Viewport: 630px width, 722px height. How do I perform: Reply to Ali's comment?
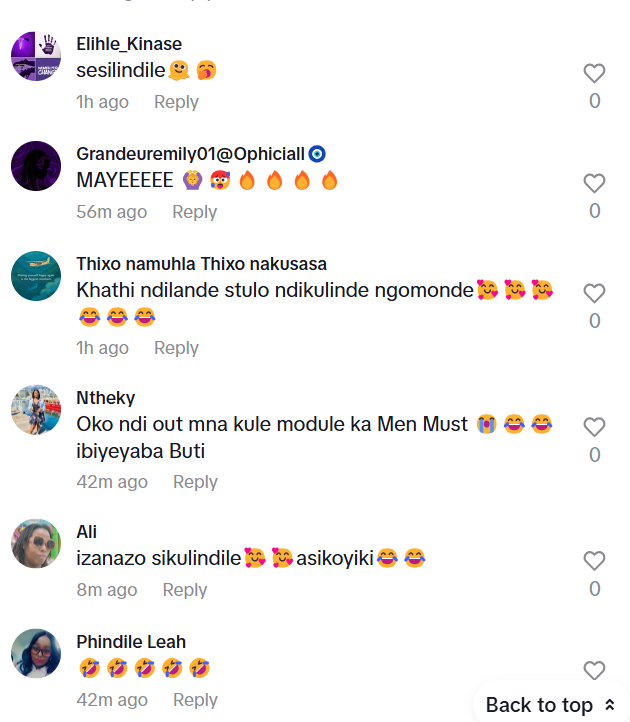point(184,590)
